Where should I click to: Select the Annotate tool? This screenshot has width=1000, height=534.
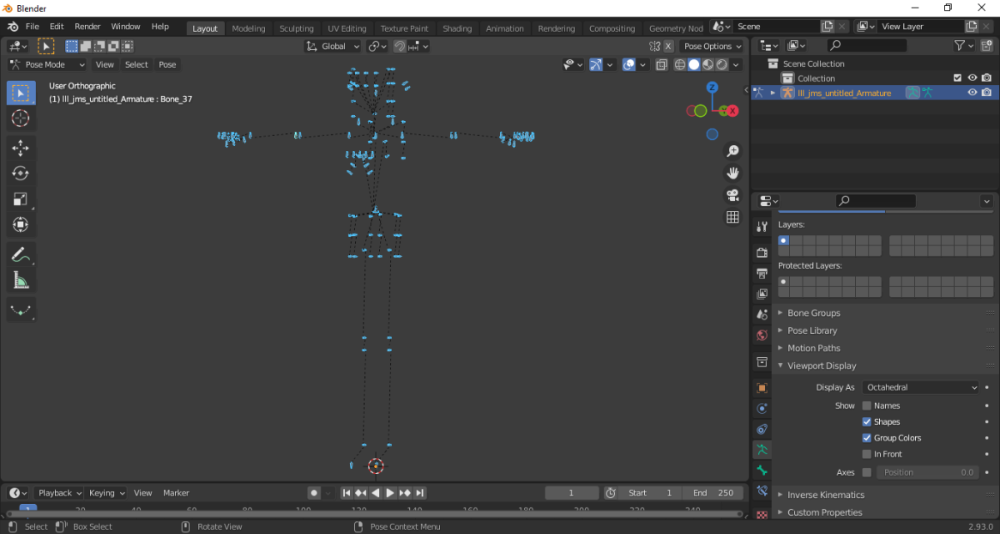coord(20,255)
